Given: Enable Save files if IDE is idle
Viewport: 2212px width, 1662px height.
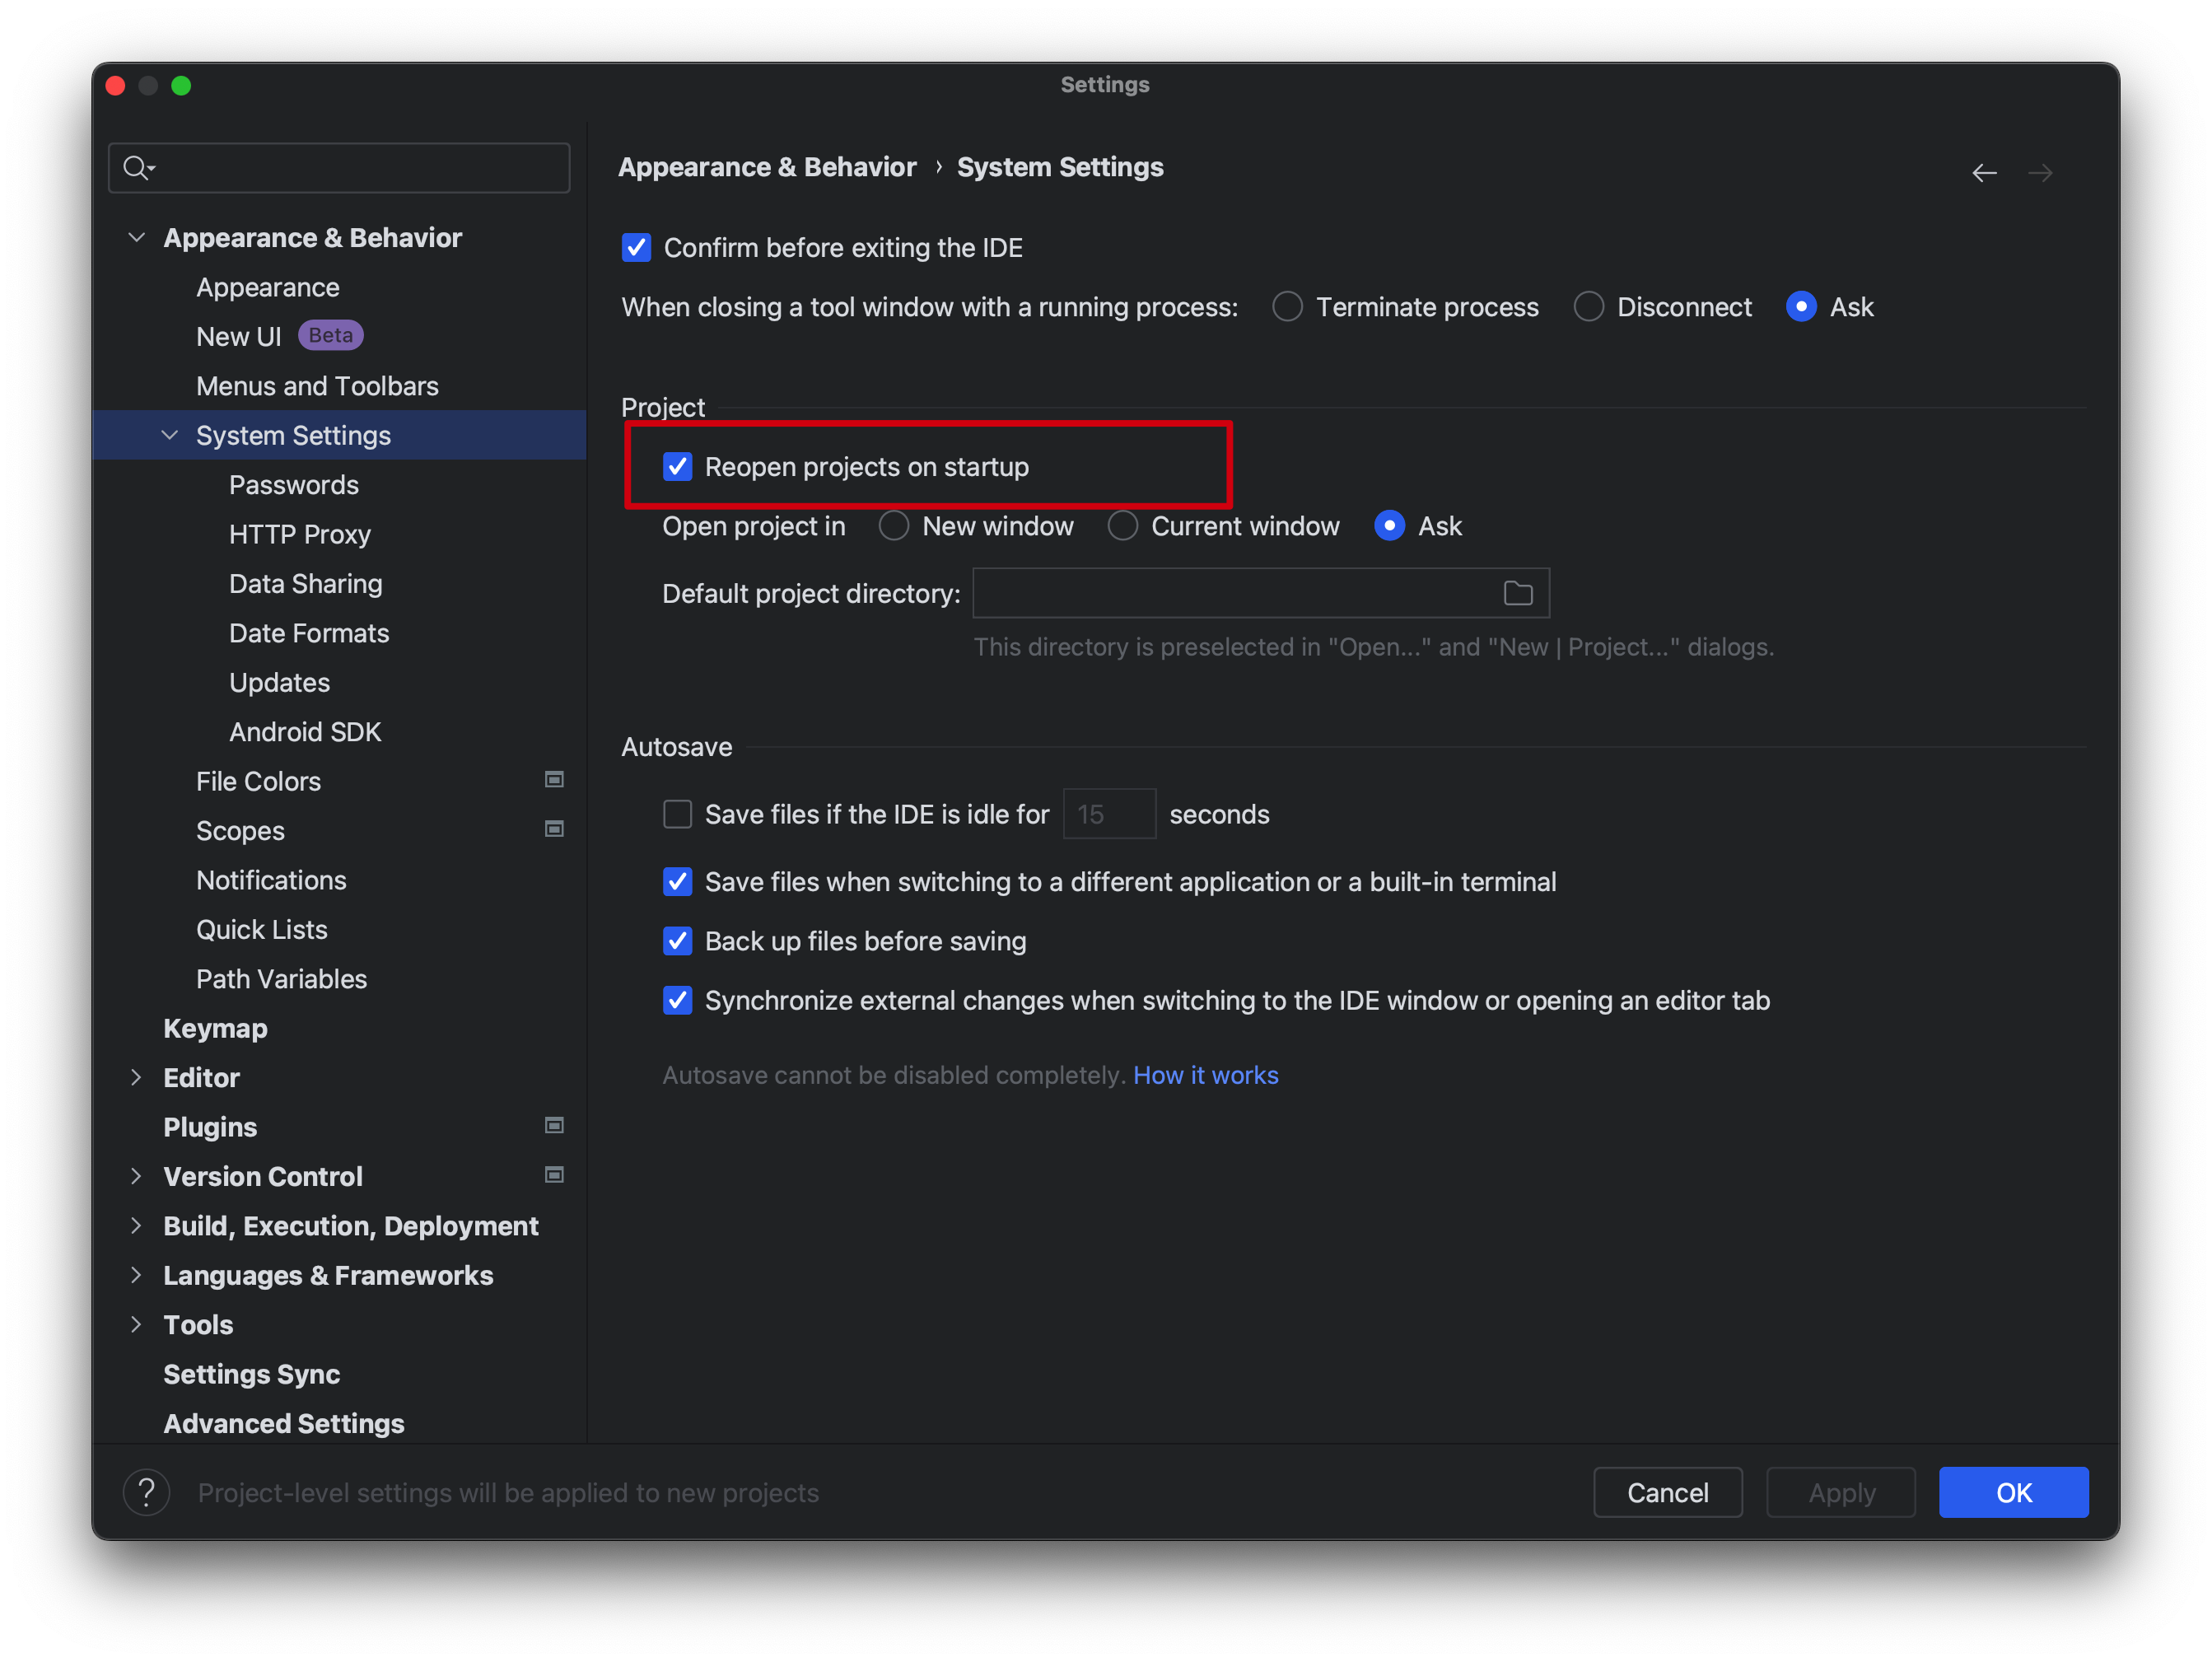Looking at the screenshot, I should click(678, 814).
